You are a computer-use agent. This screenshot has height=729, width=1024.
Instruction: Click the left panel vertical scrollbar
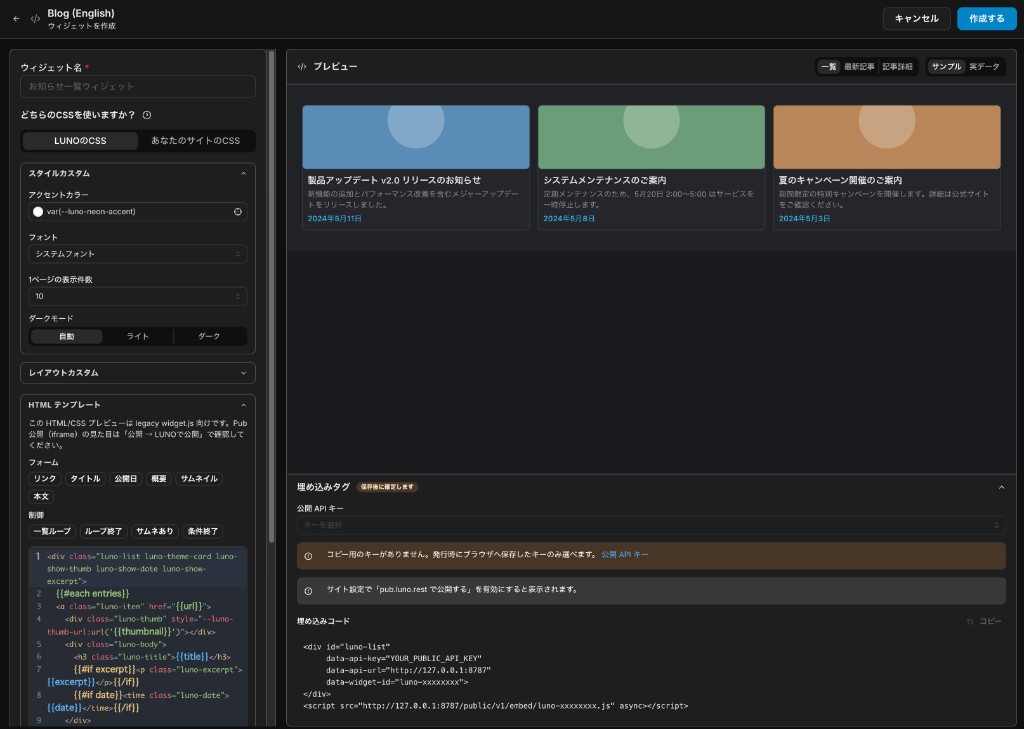pyautogui.click(x=272, y=295)
